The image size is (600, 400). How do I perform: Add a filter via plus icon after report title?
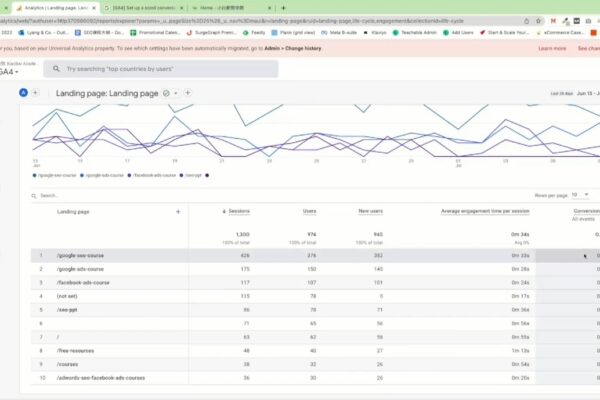(188, 93)
